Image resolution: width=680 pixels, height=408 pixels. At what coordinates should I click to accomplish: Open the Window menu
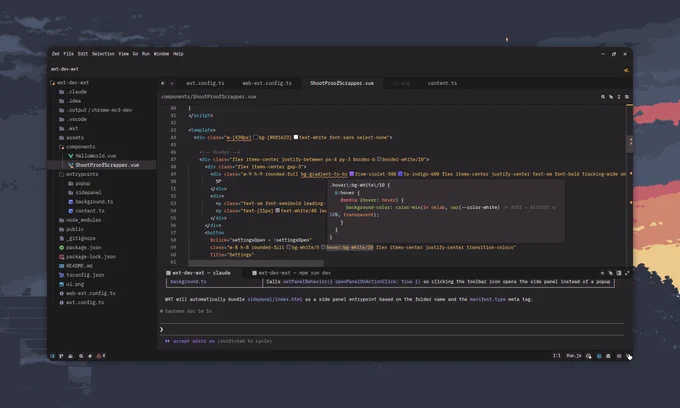[161, 54]
